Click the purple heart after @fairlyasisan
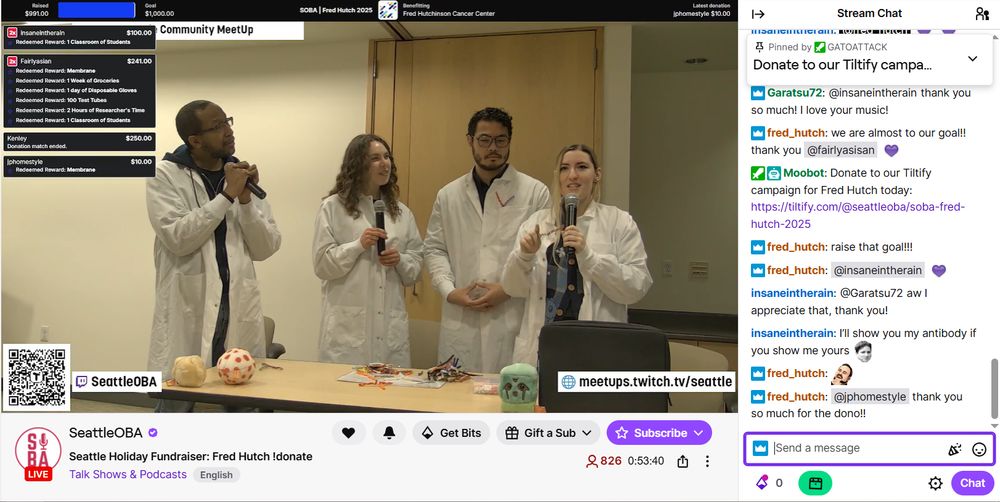Viewport: 1000px width, 502px height. click(x=891, y=151)
